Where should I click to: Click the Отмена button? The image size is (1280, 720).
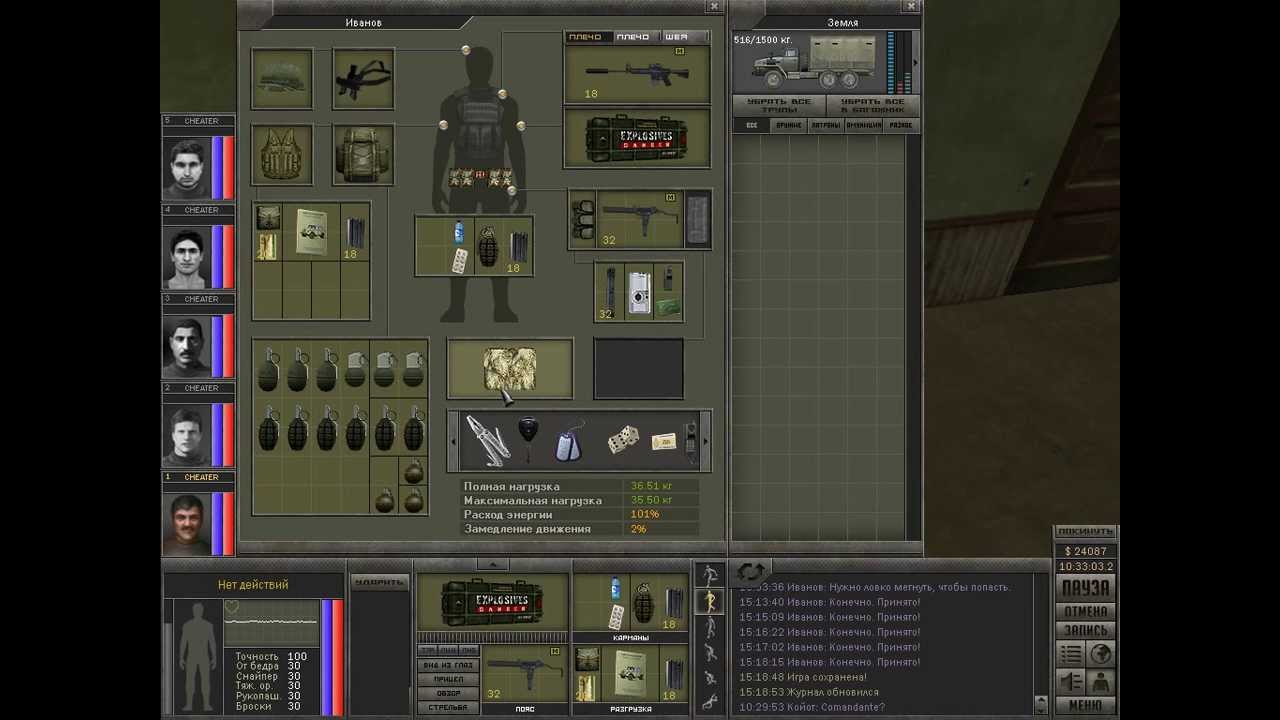(x=1085, y=611)
